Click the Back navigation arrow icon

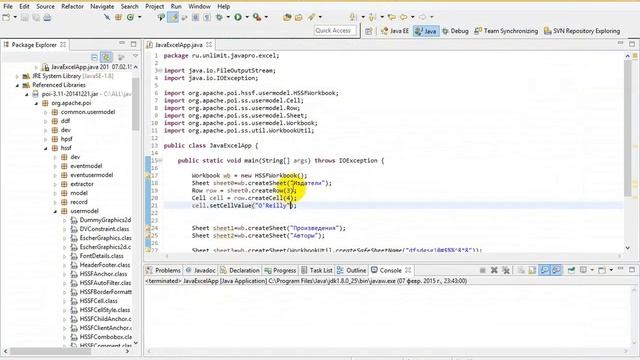pyautogui.click(x=403, y=17)
